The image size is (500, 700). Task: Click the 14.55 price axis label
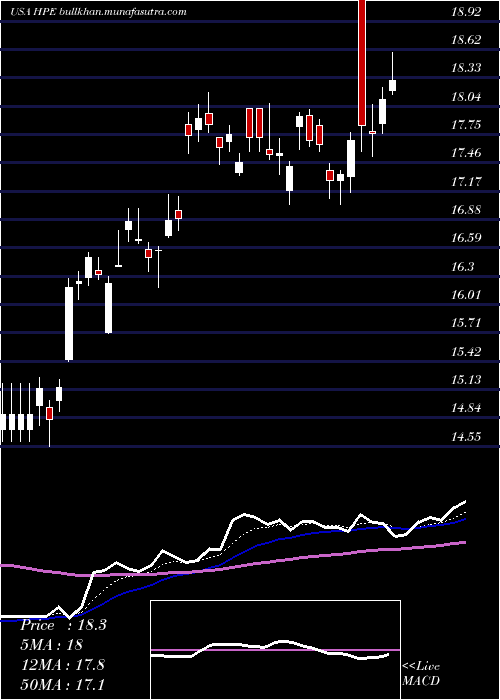tap(466, 436)
